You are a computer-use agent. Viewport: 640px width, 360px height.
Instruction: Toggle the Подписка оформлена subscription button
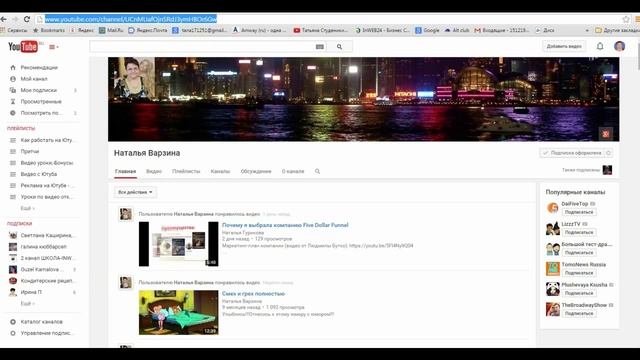(572, 153)
